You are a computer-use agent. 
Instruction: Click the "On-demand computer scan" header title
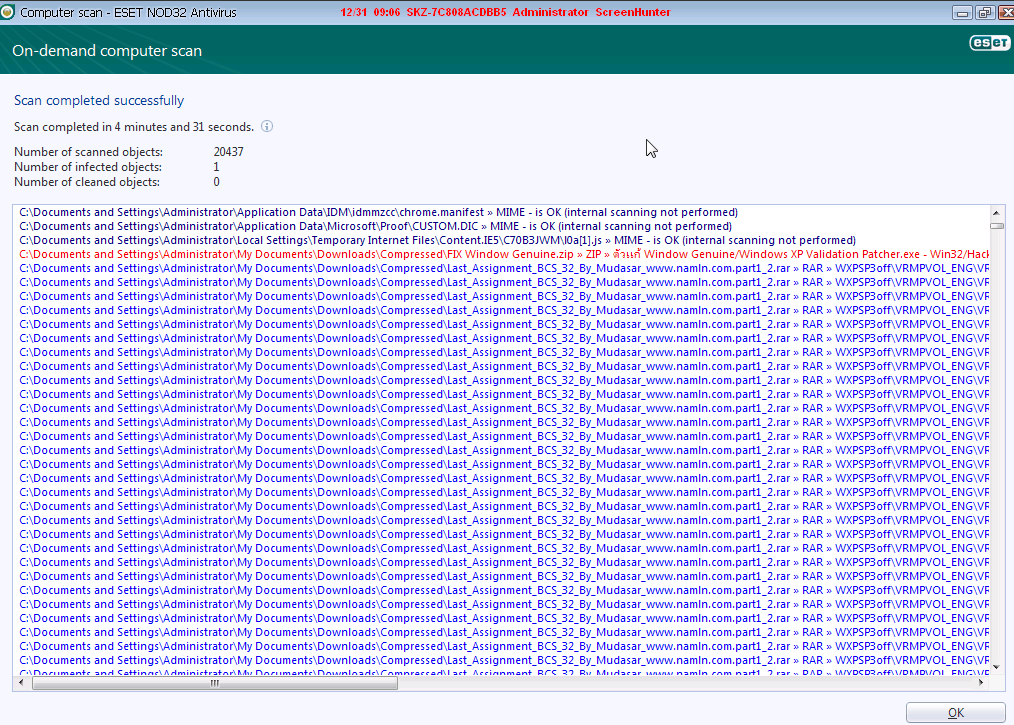(x=107, y=50)
